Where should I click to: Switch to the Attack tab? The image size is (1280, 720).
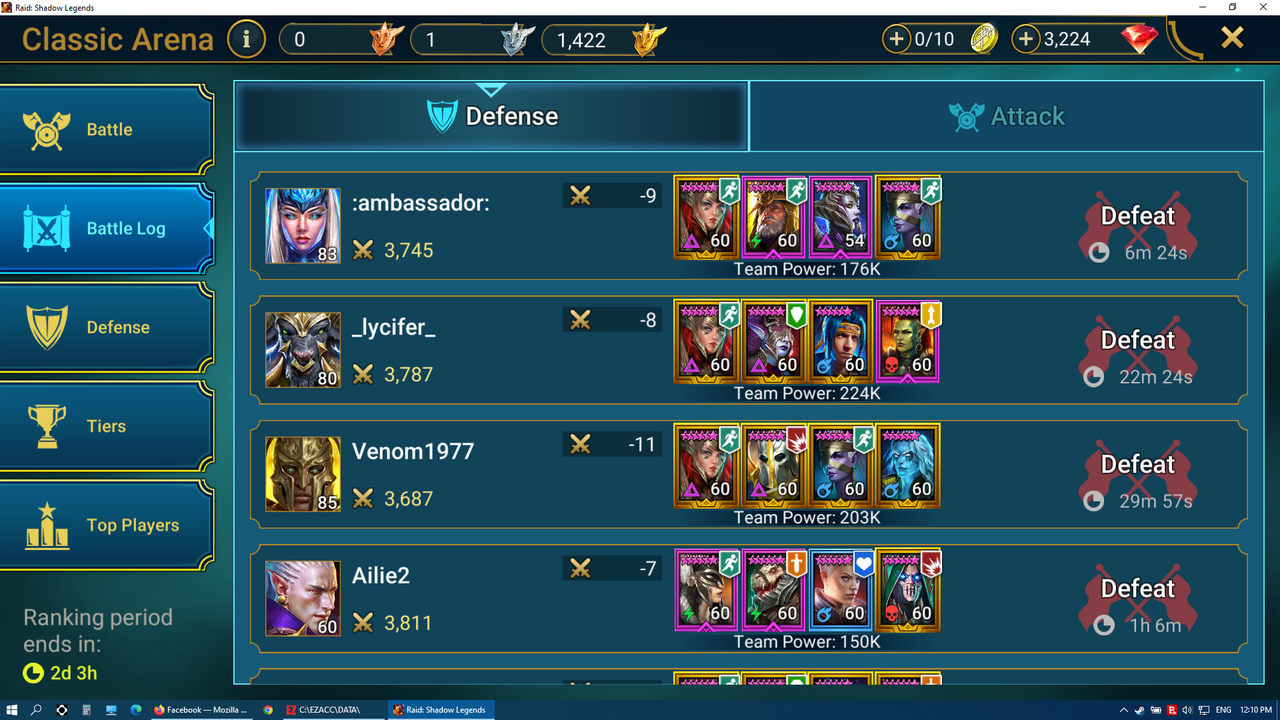pyautogui.click(x=1007, y=116)
